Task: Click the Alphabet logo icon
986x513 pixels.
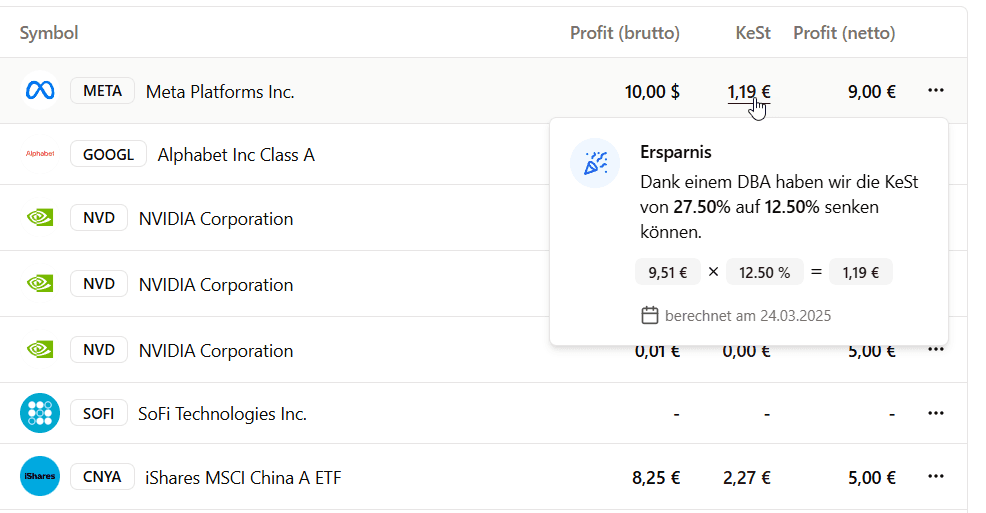Action: coord(40,153)
